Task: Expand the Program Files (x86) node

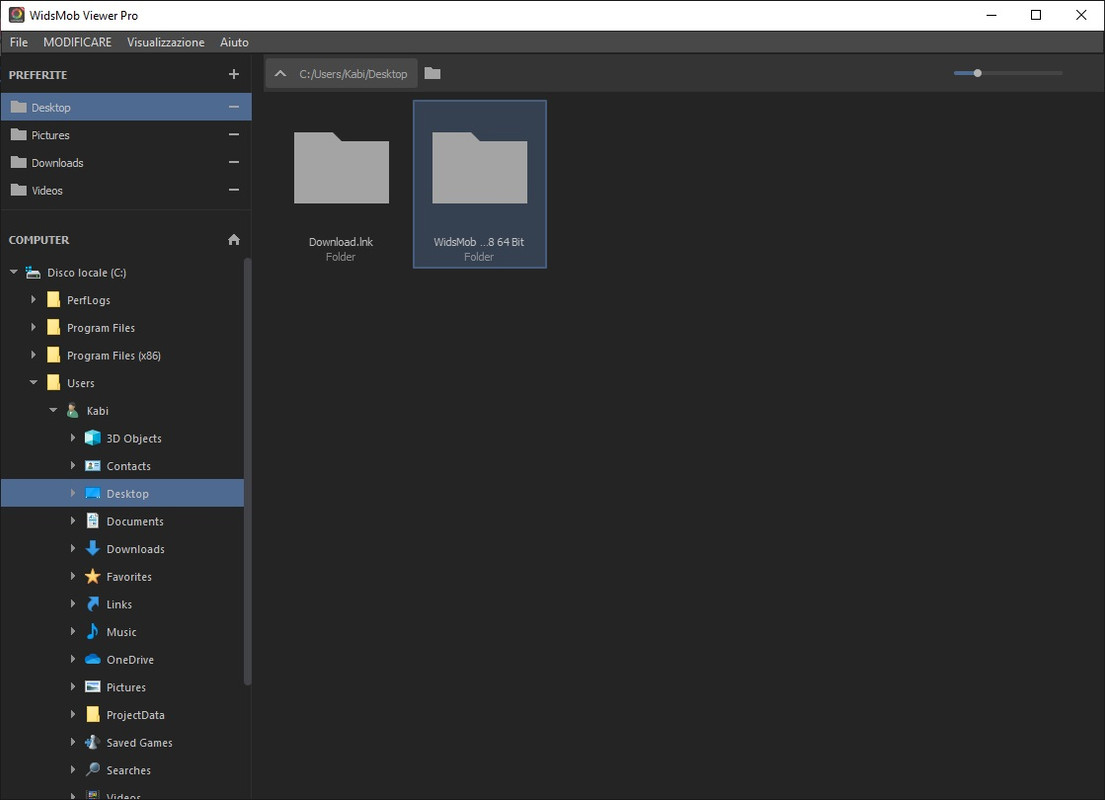Action: [33, 355]
